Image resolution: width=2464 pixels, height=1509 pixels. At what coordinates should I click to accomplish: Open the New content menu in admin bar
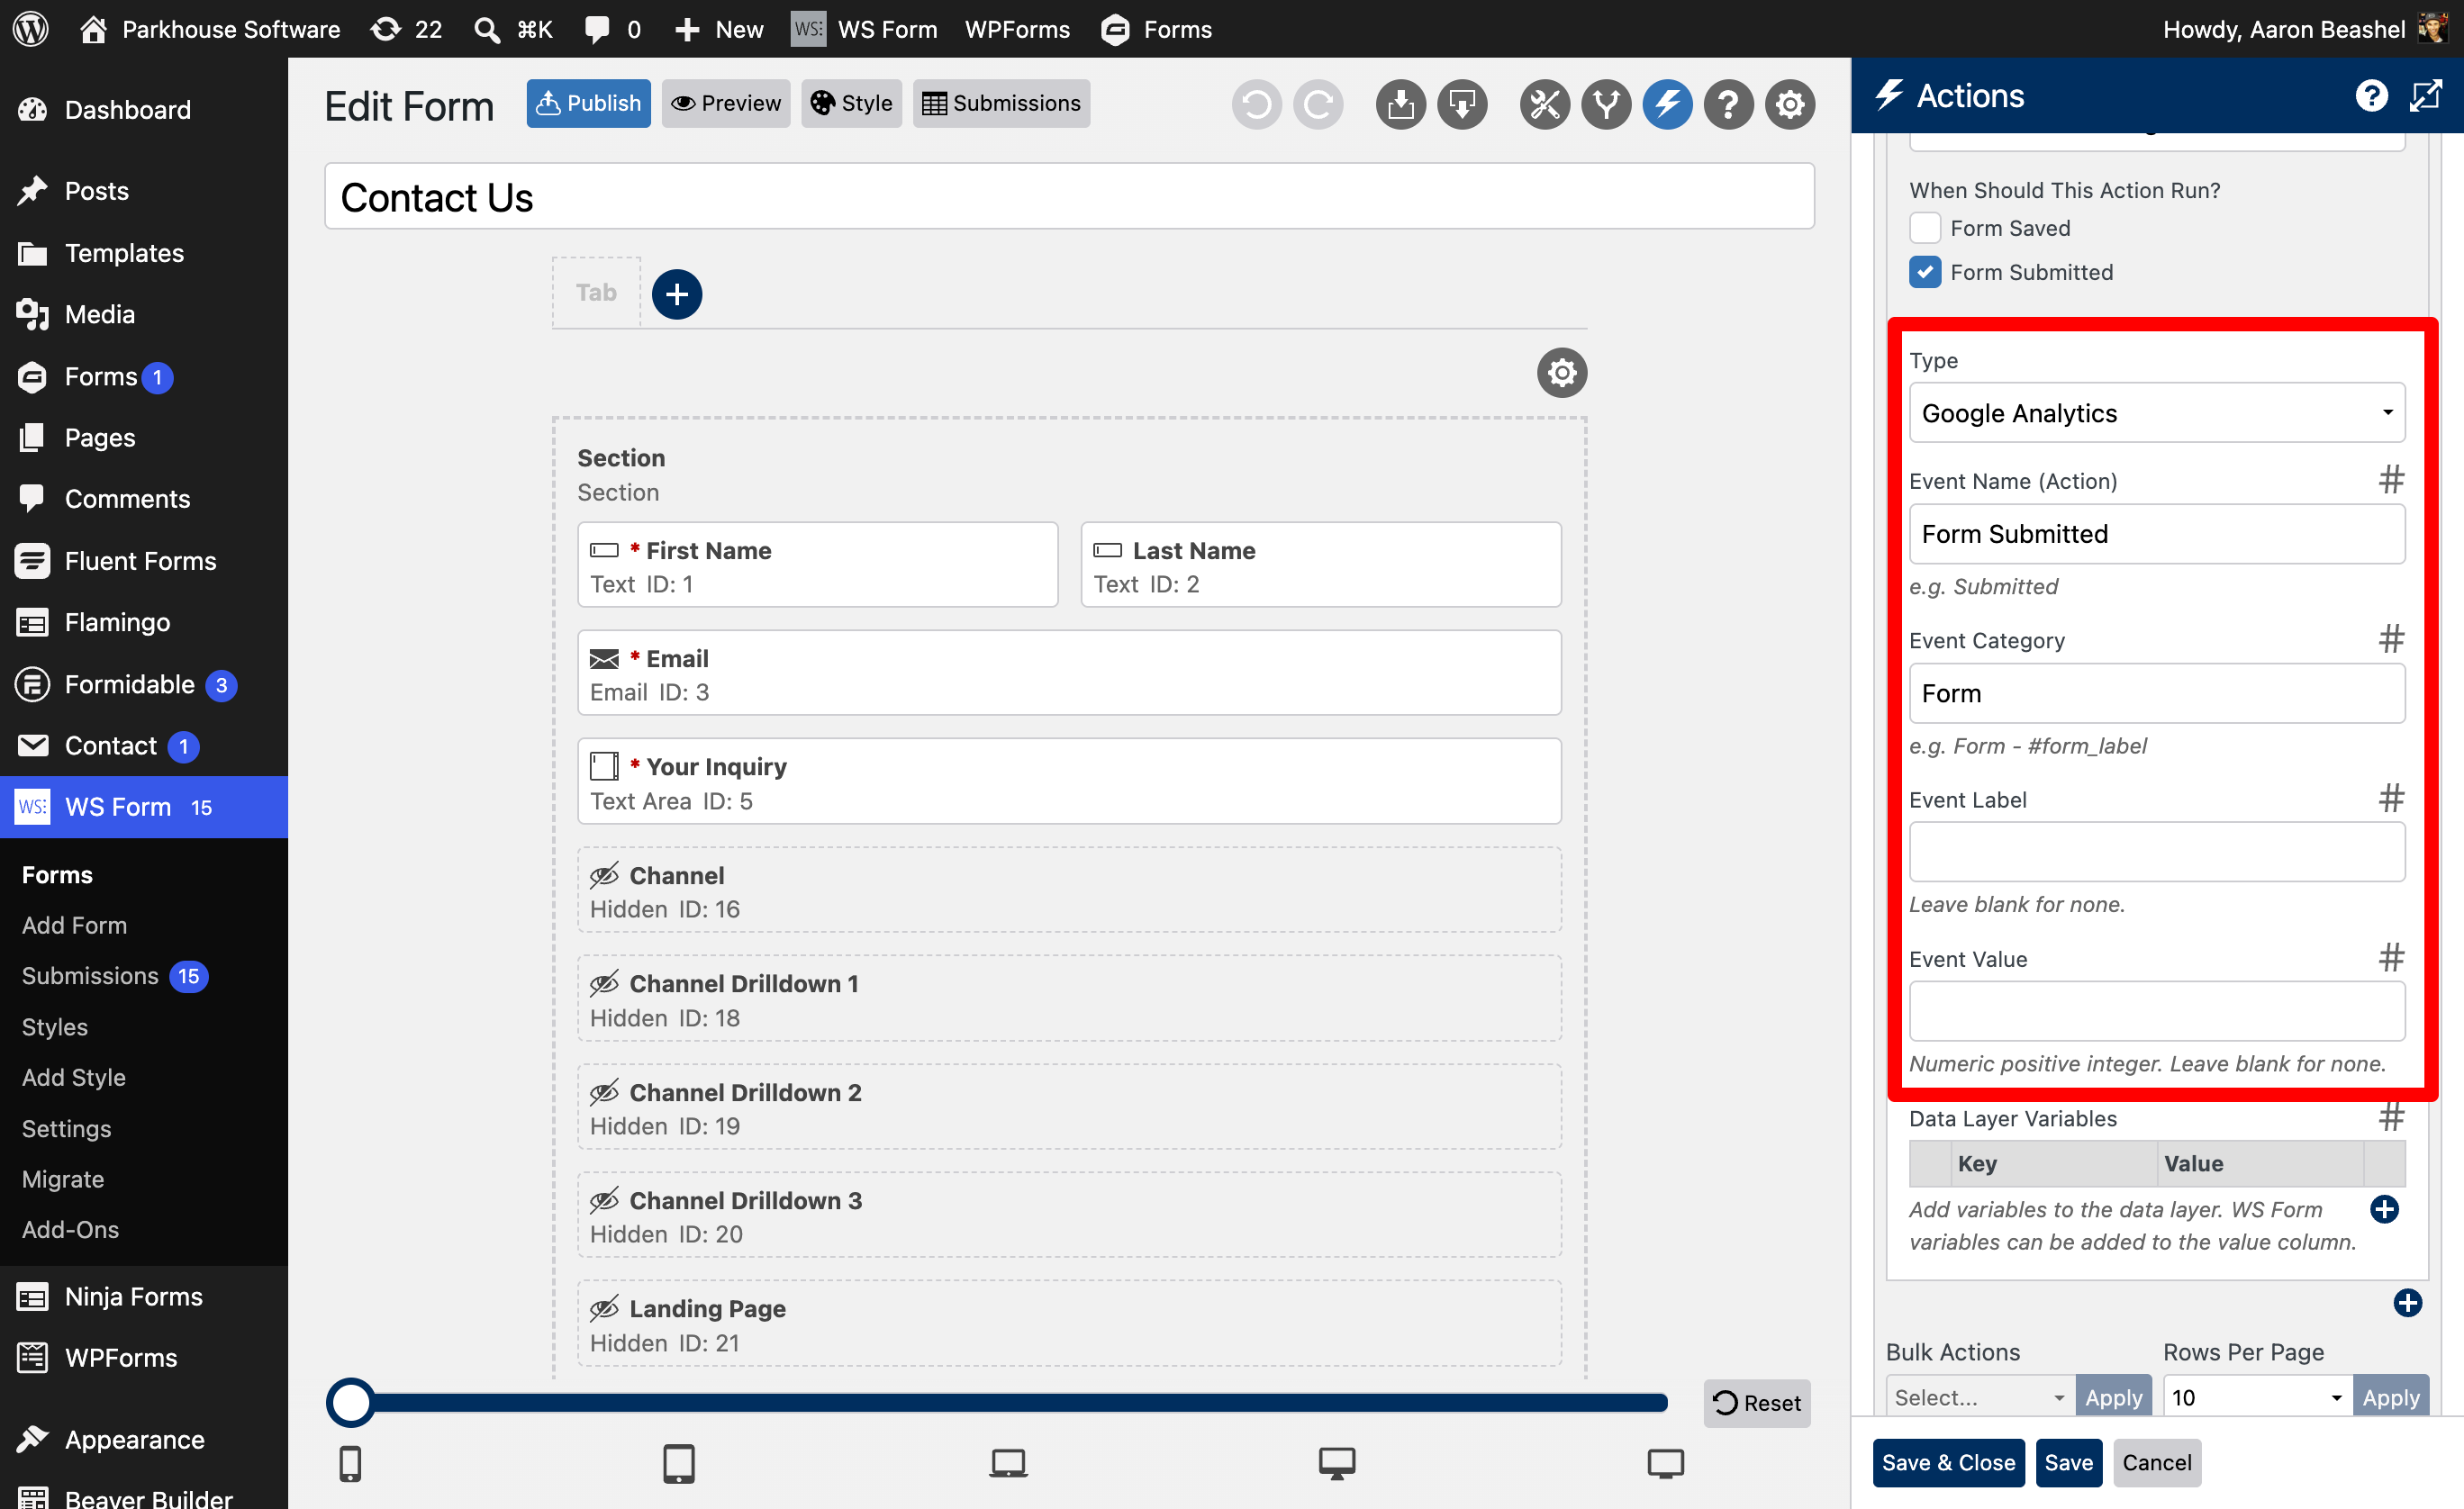719,29
